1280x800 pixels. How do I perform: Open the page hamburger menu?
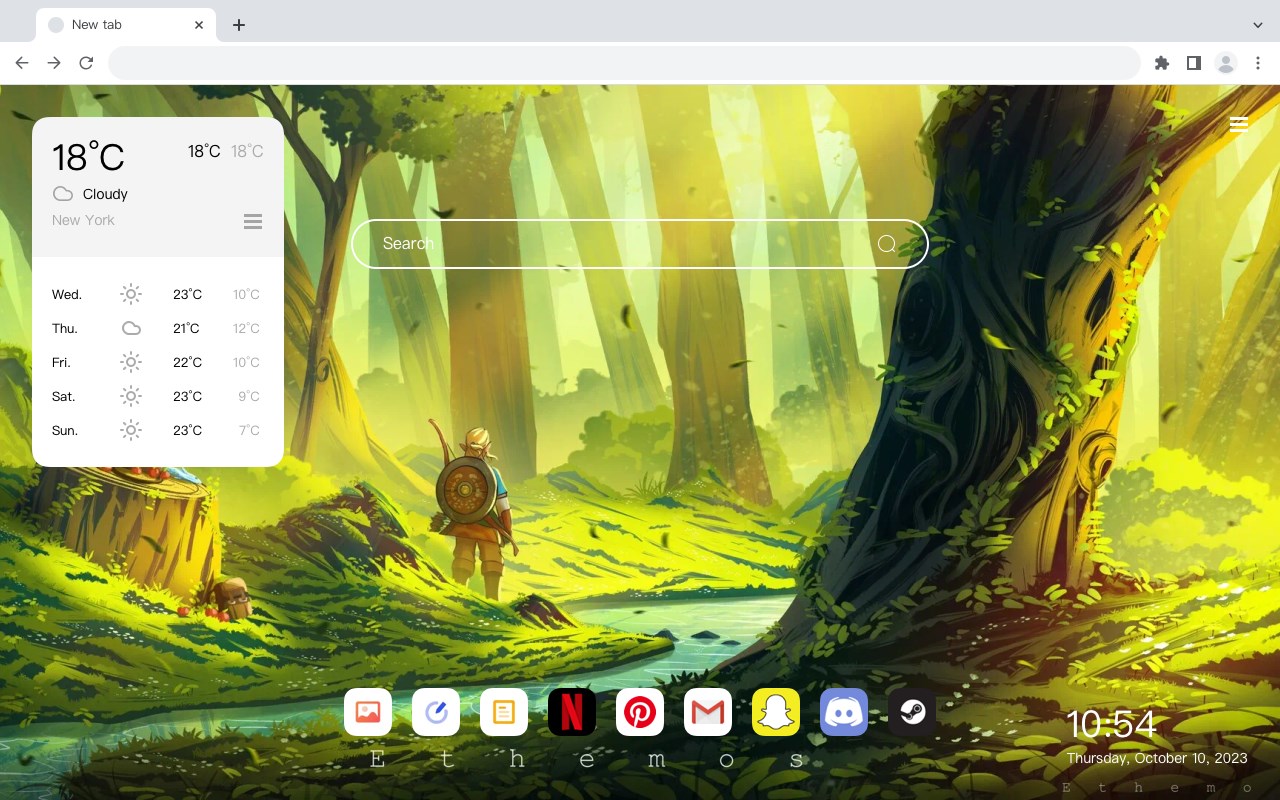point(1239,124)
